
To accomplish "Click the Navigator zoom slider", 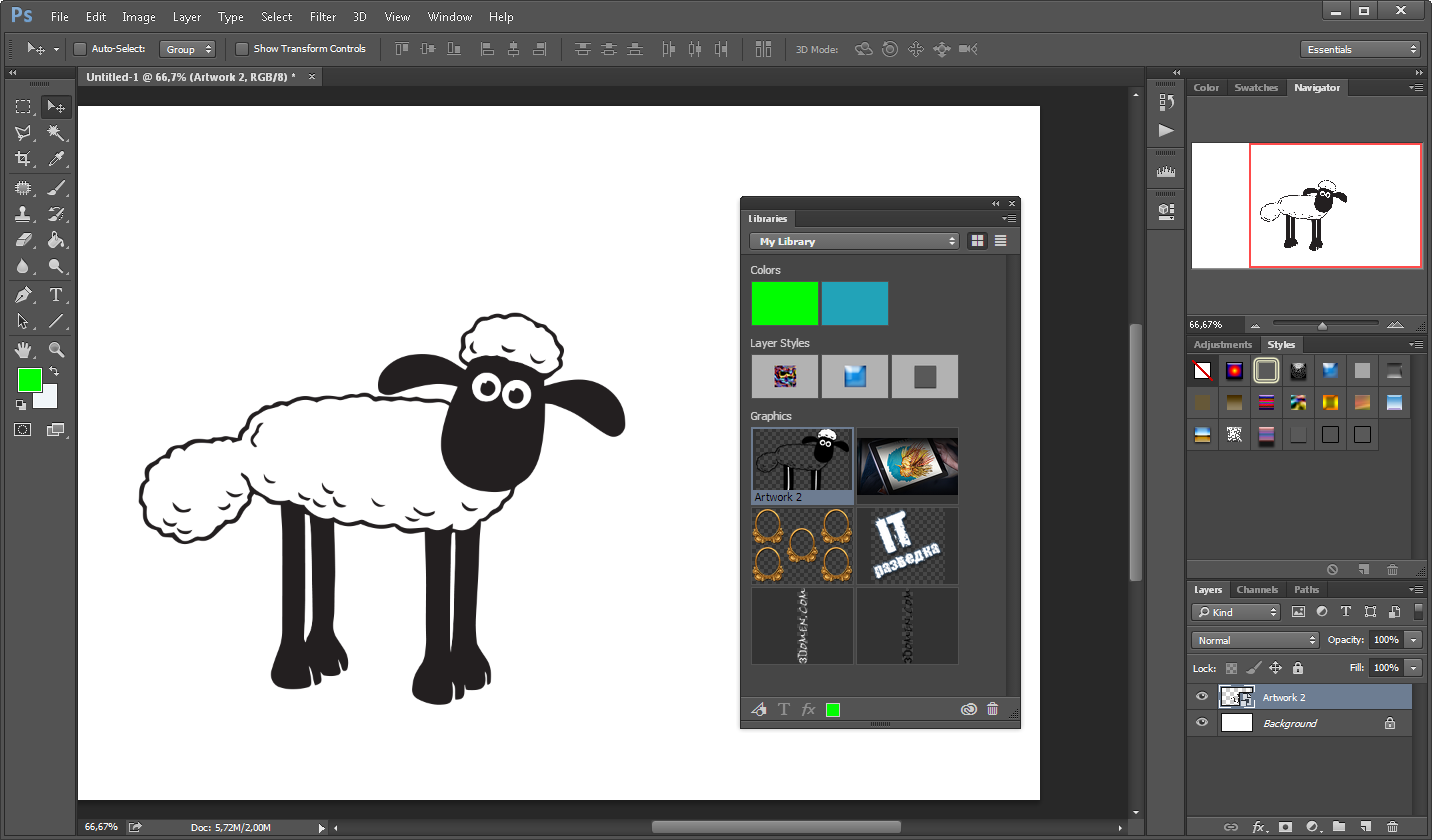I will 1322,325.
